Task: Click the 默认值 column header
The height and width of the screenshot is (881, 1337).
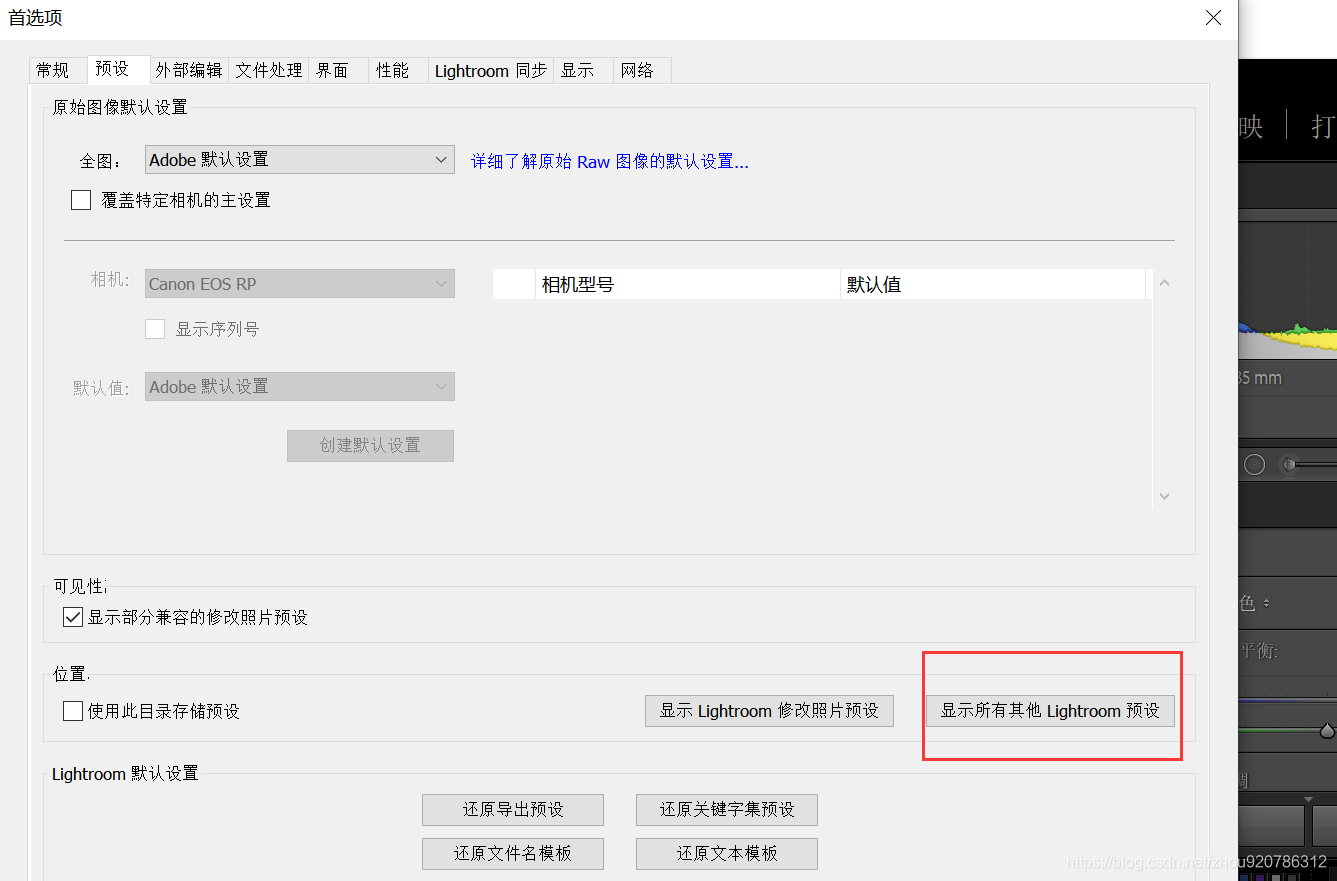Action: tap(993, 285)
